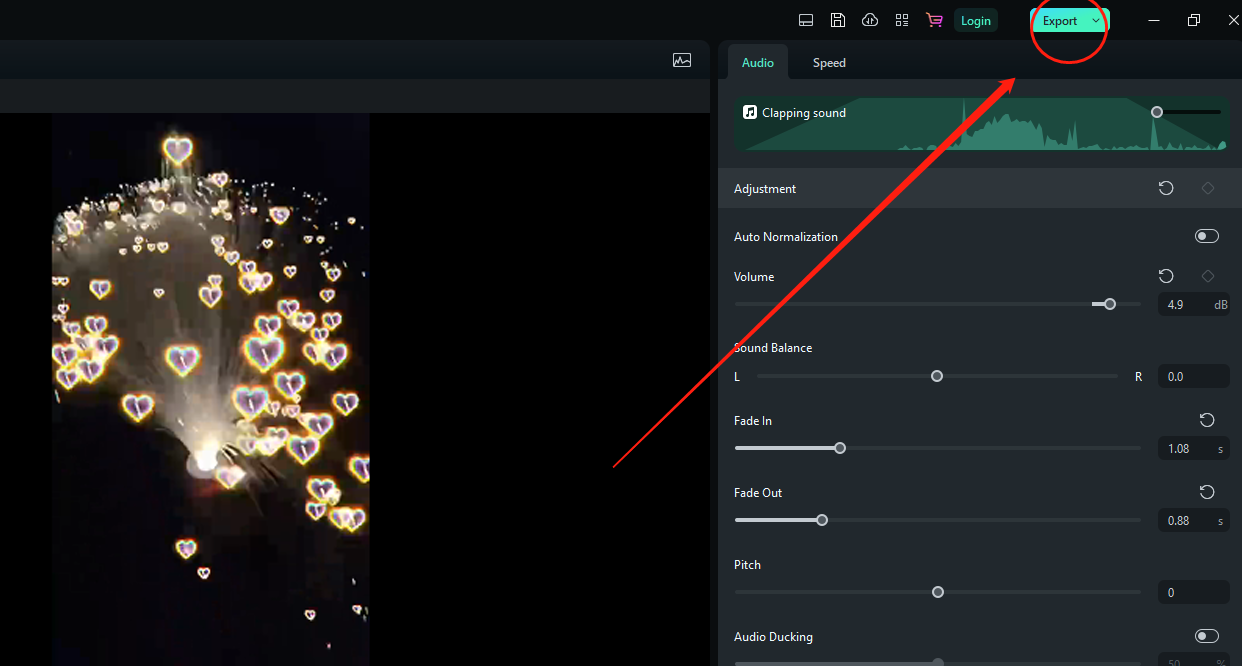
Task: Click the Export button
Action: point(1059,21)
